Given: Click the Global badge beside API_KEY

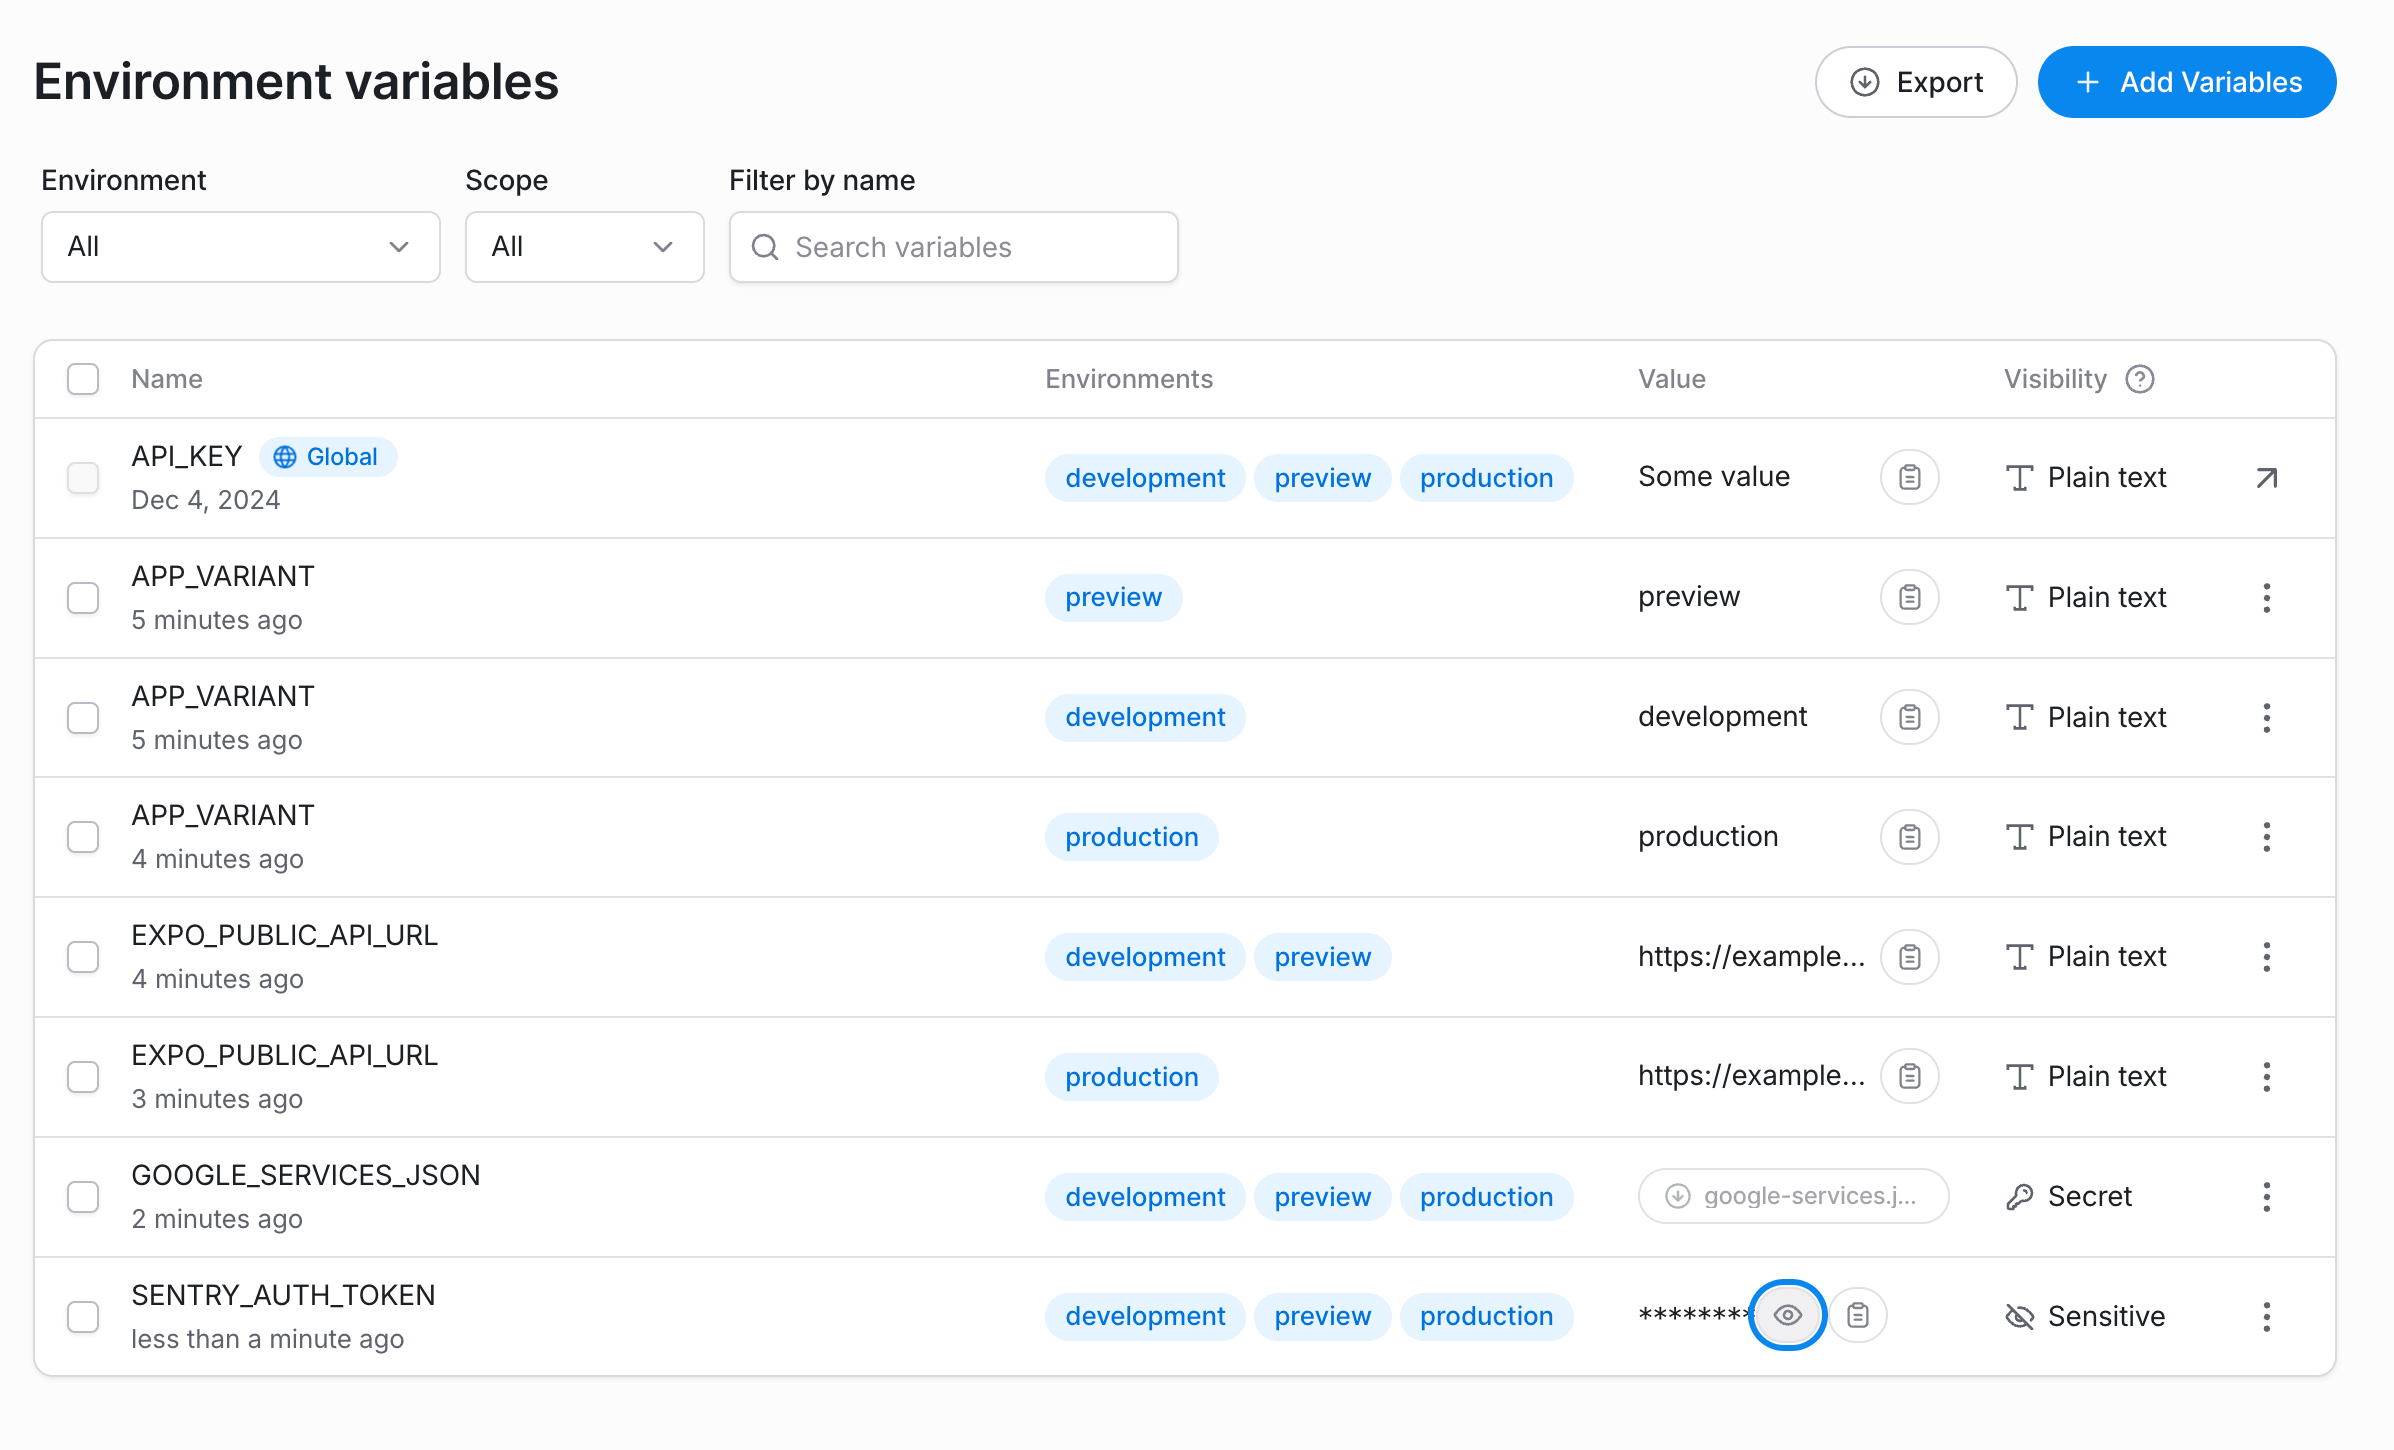Looking at the screenshot, I should [327, 457].
